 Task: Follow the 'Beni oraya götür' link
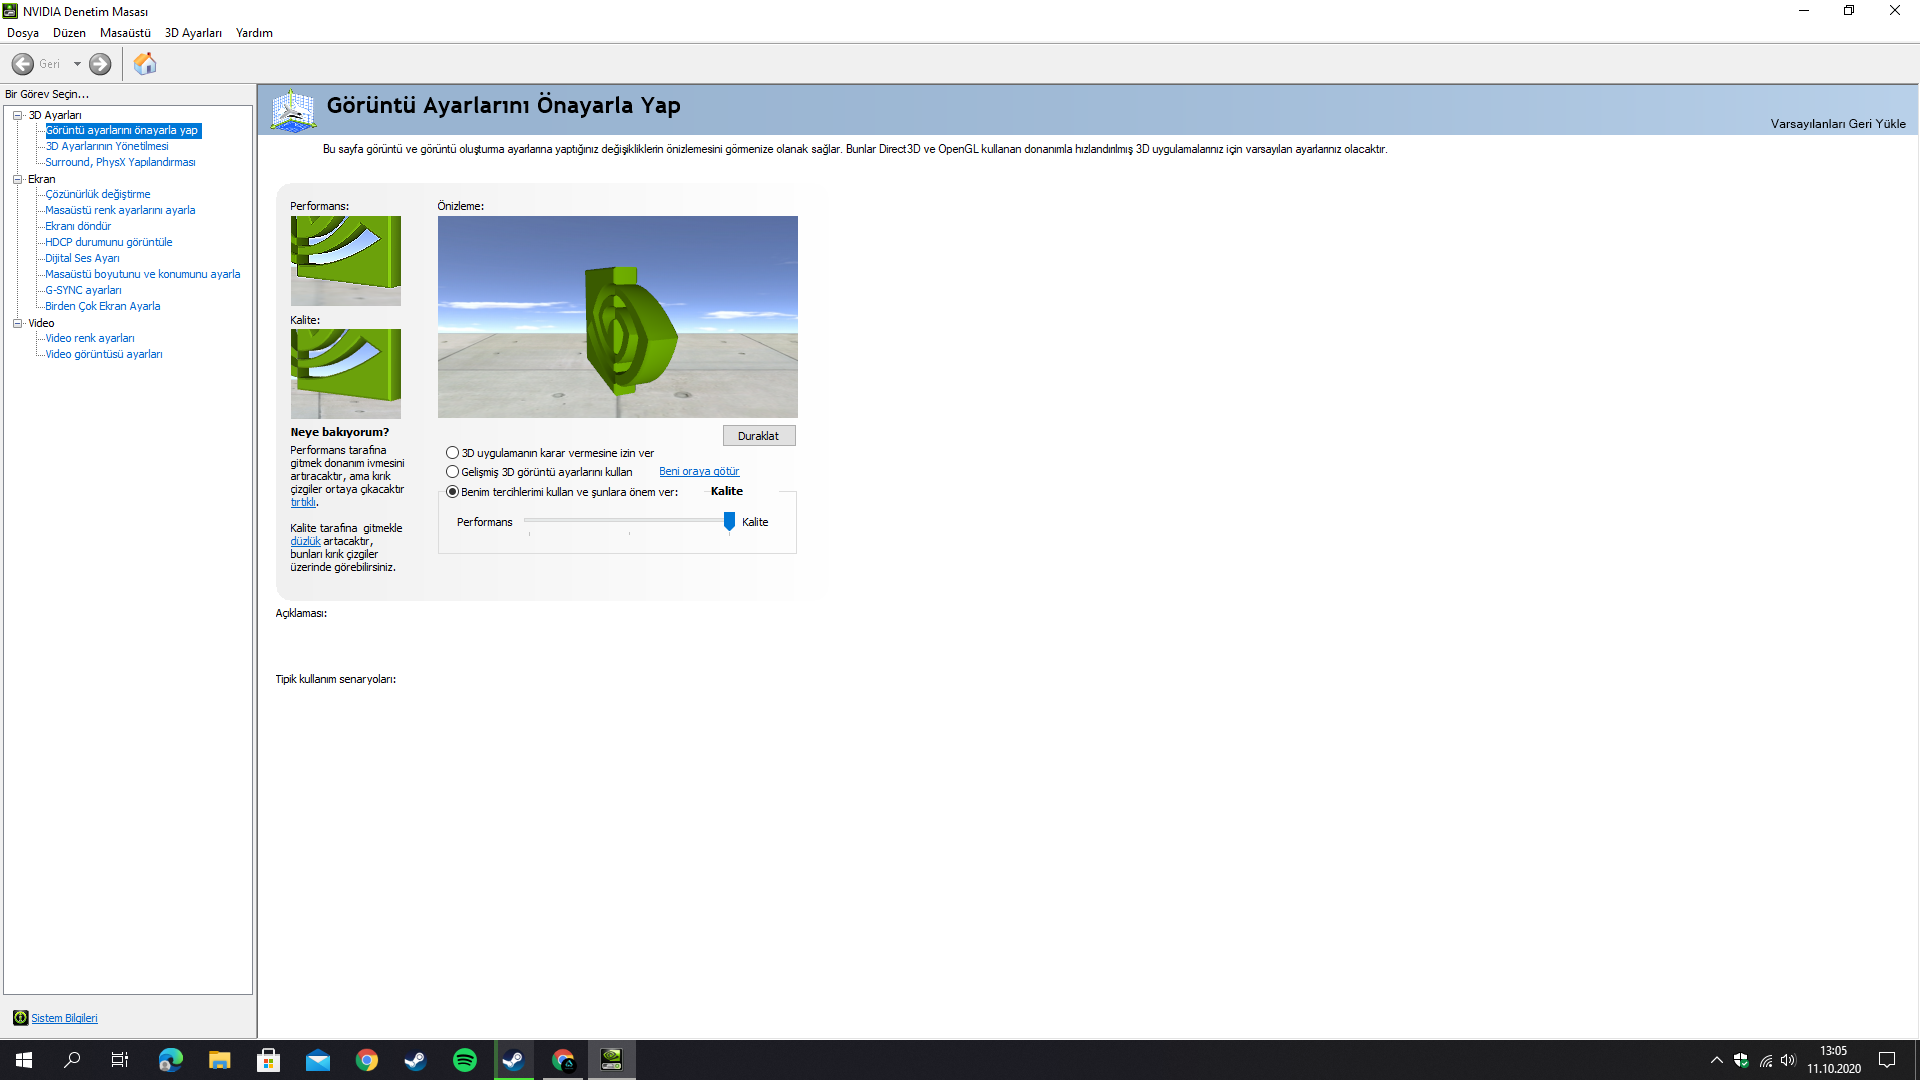coord(699,472)
